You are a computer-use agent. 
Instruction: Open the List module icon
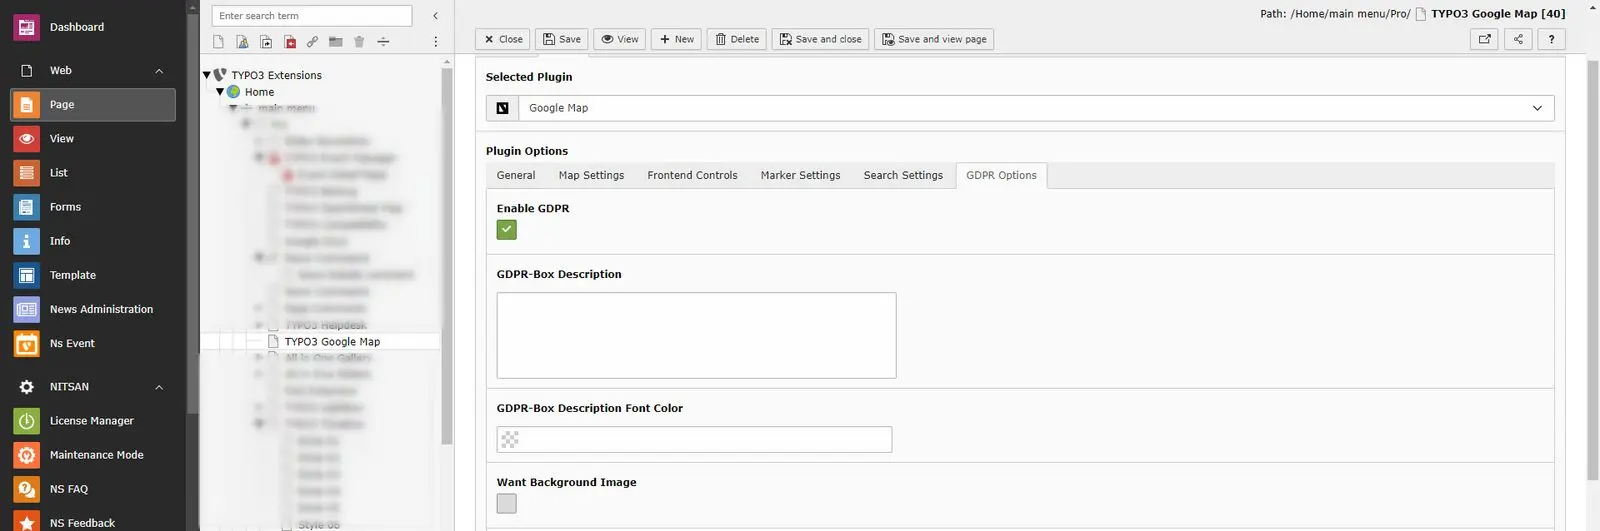[26, 173]
